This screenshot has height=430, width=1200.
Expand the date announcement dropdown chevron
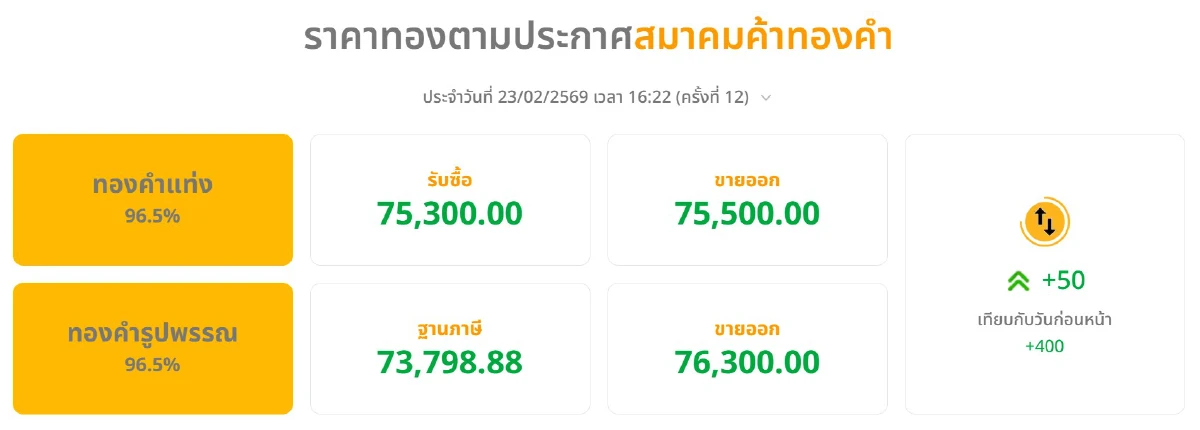point(766,98)
